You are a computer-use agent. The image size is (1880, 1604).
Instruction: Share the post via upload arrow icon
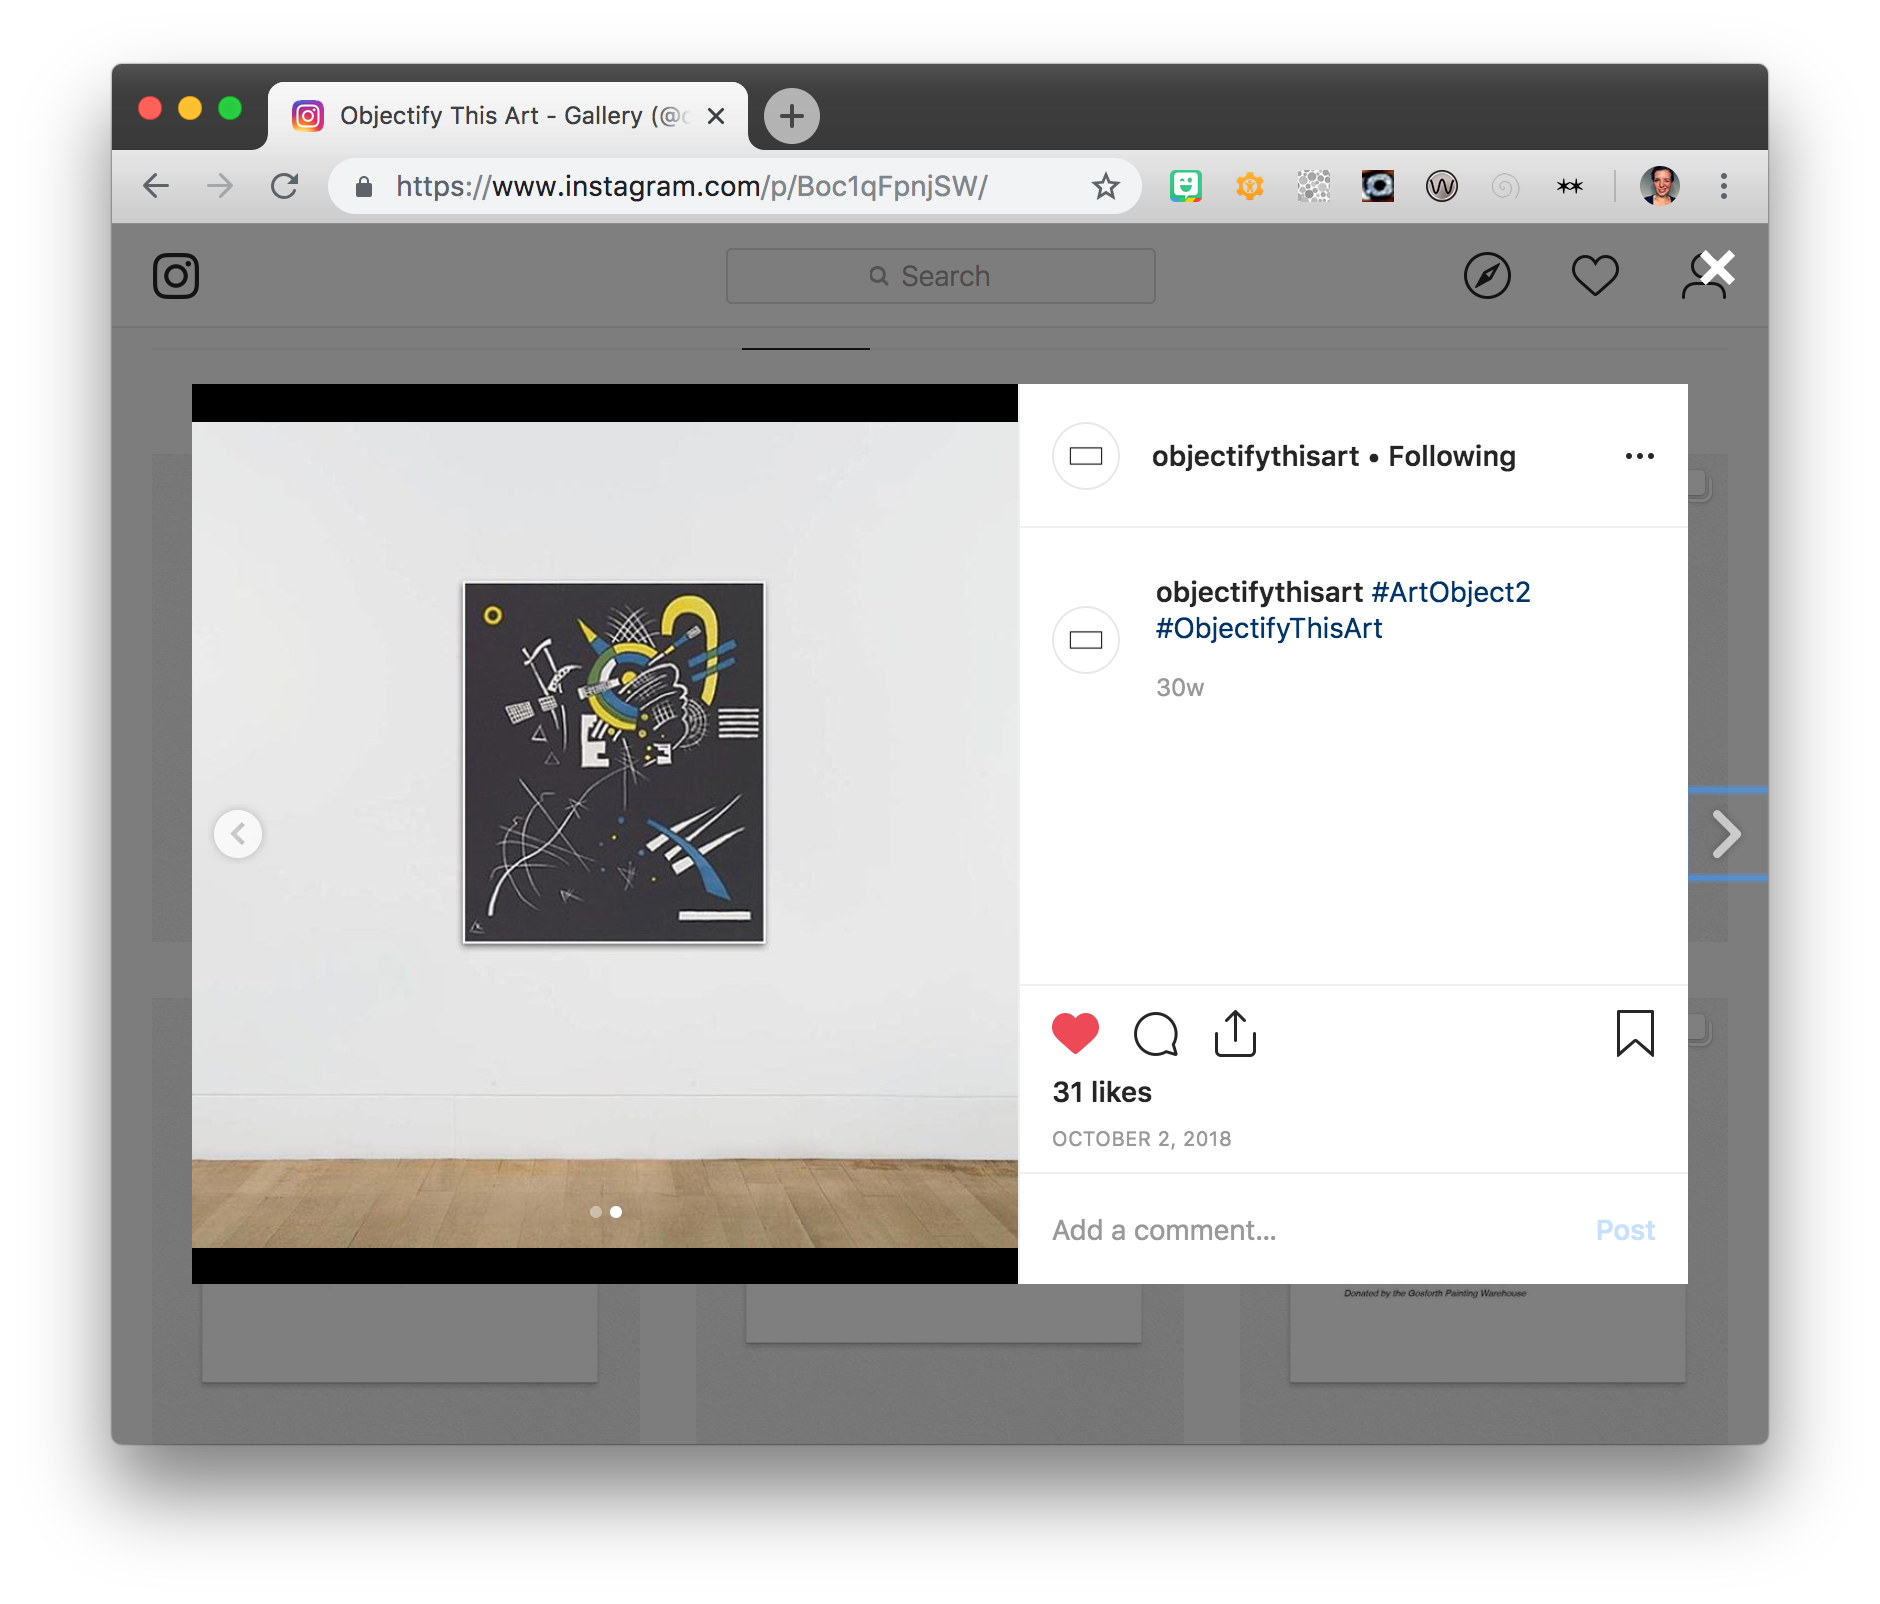pyautogui.click(x=1235, y=1033)
